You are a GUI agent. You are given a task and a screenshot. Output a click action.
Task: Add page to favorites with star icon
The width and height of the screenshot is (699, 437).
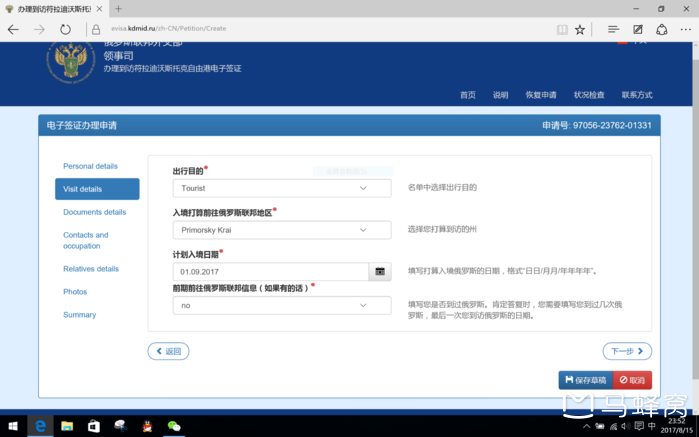point(580,30)
